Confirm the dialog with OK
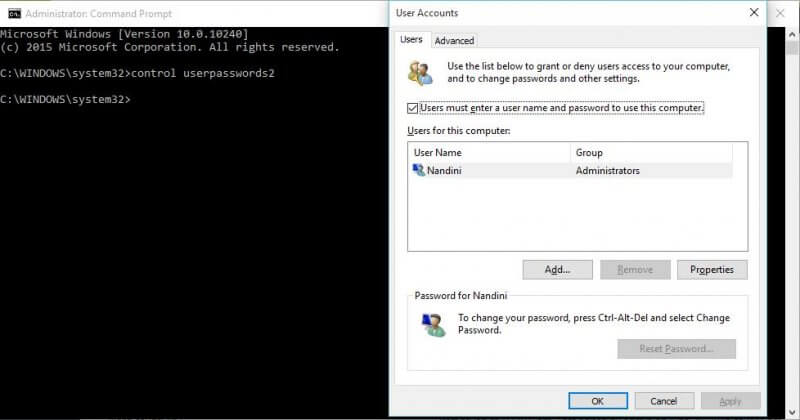This screenshot has height=420, width=800. [x=598, y=401]
